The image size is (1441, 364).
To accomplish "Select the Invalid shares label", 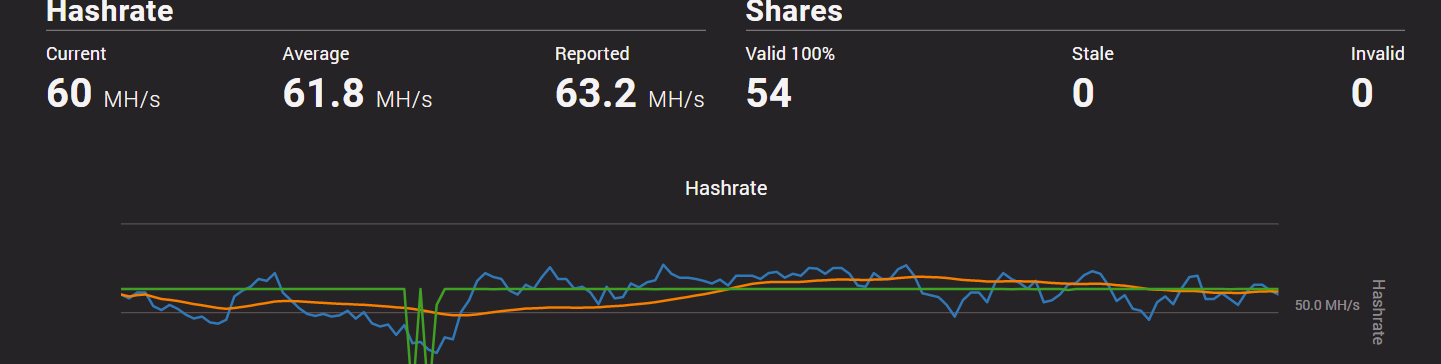I will (x=1378, y=54).
